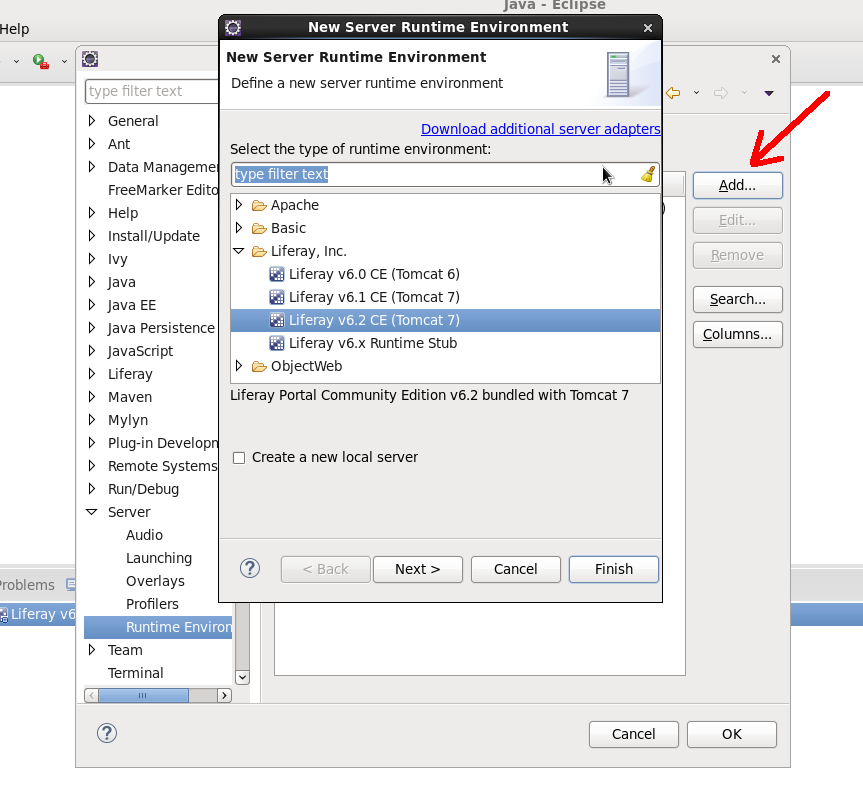
Task: Close the Preferences window
Action: click(x=775, y=59)
